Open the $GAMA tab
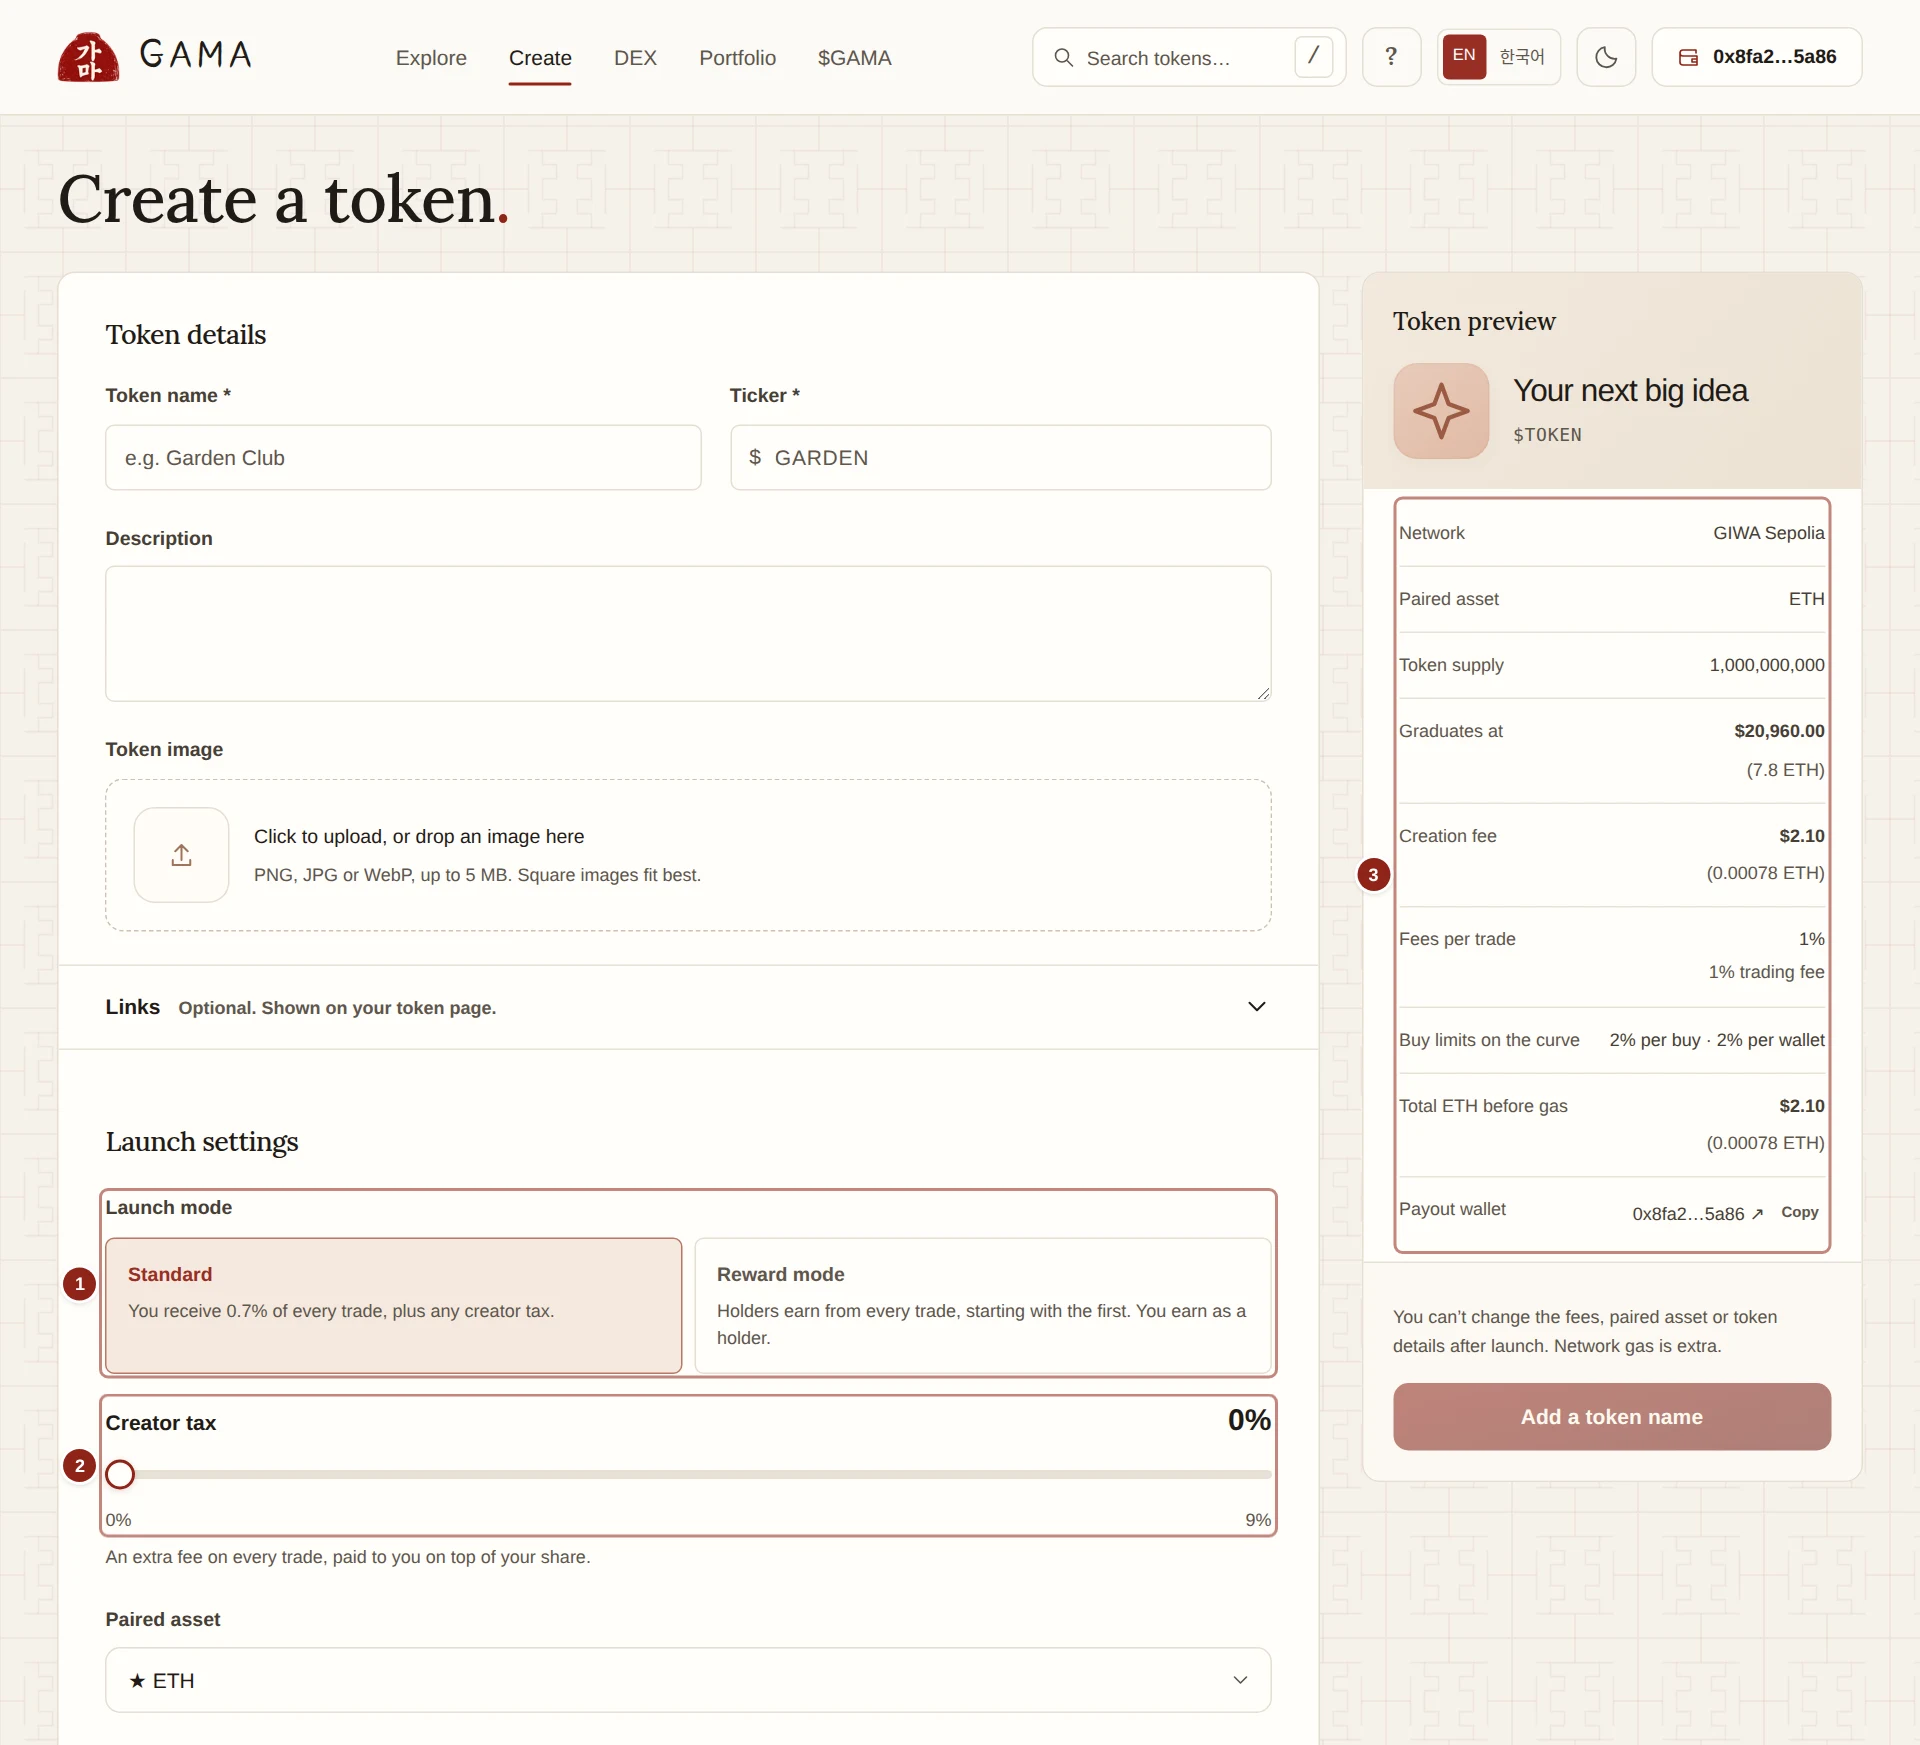 854,58
